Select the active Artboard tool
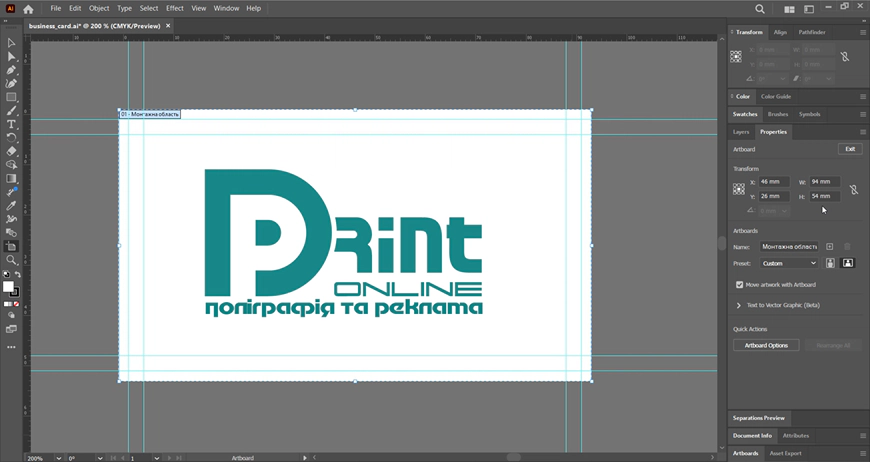 pos(11,246)
